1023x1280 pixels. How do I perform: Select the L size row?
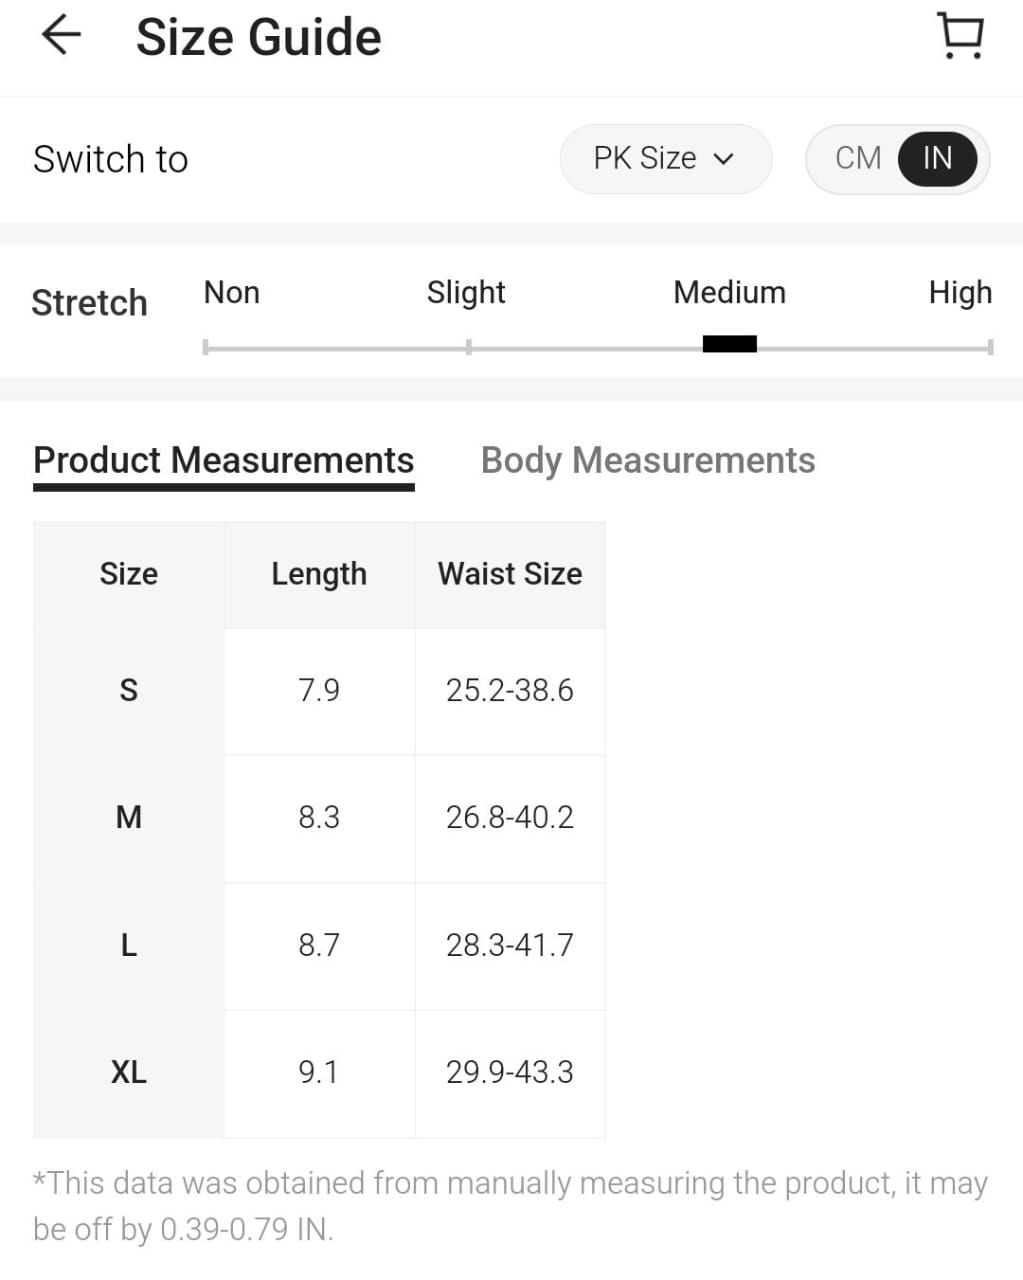129,944
